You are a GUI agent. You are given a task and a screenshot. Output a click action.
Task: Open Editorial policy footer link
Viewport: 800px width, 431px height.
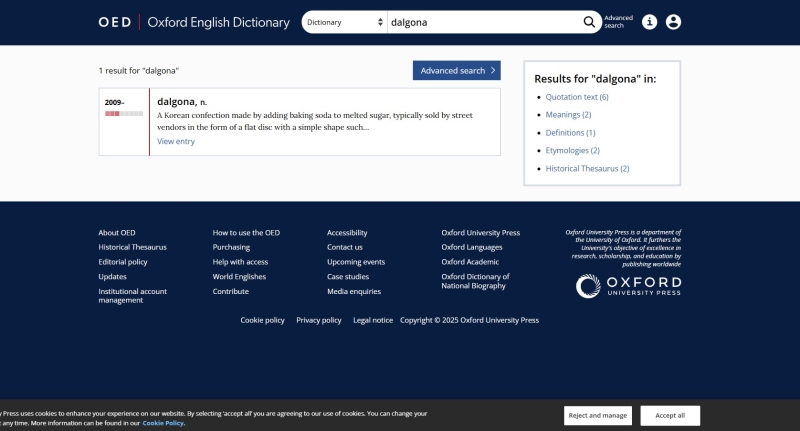[122, 262]
